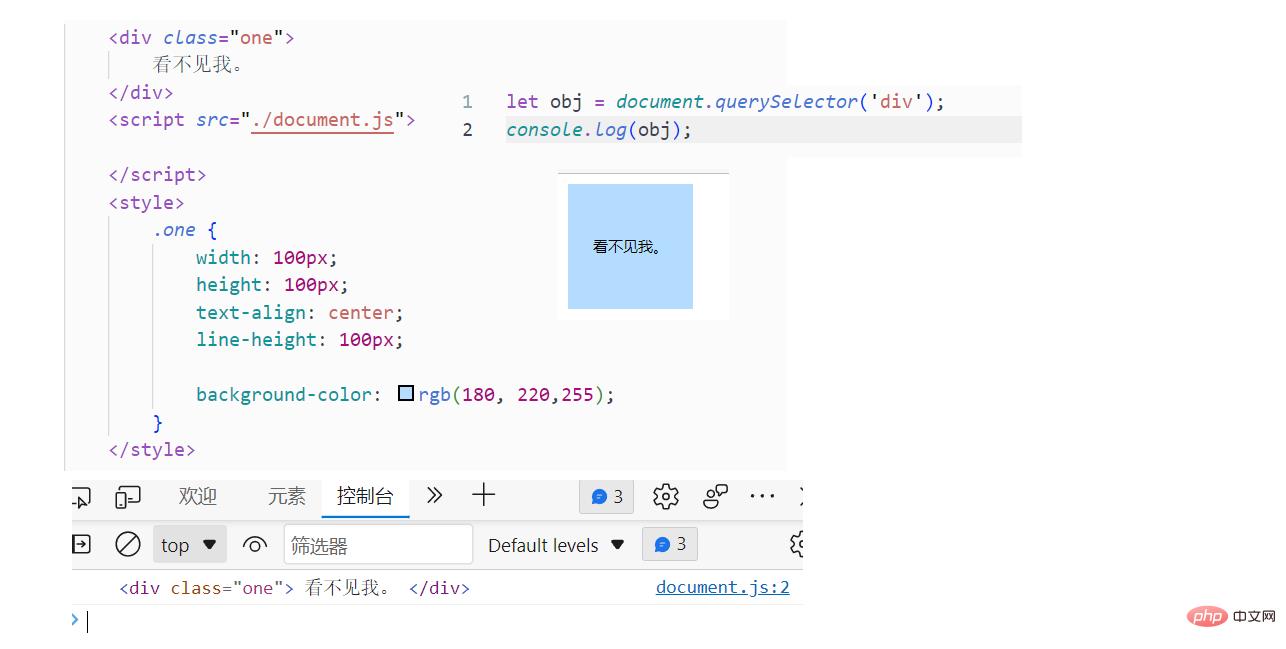Clear the console with the ban icon
Viewport: 1286px width, 649px height.
(128, 544)
